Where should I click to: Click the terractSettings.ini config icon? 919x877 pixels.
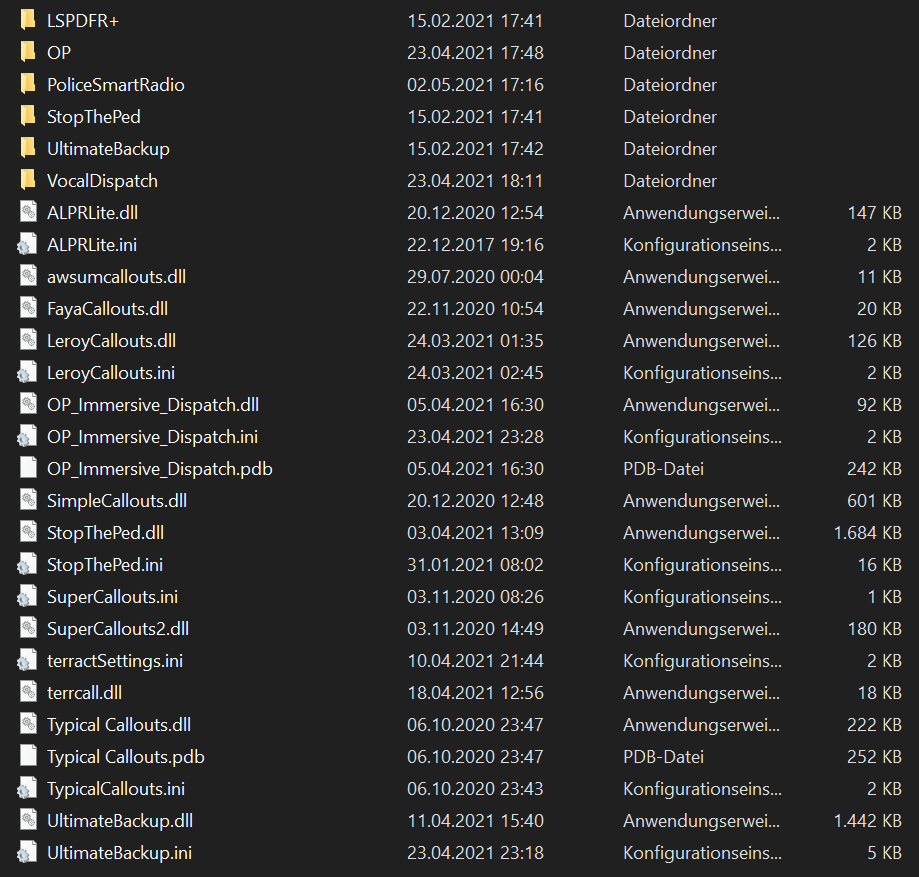click(x=27, y=661)
